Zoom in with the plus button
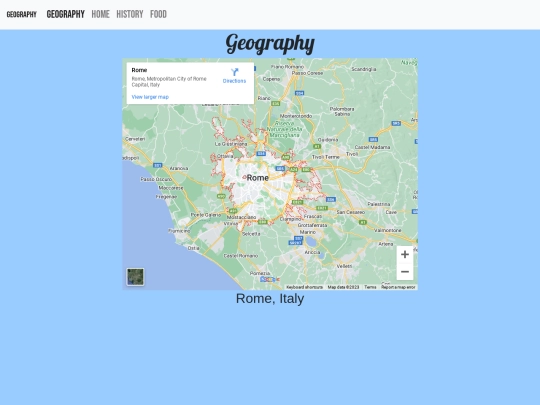The image size is (540, 405). (405, 255)
